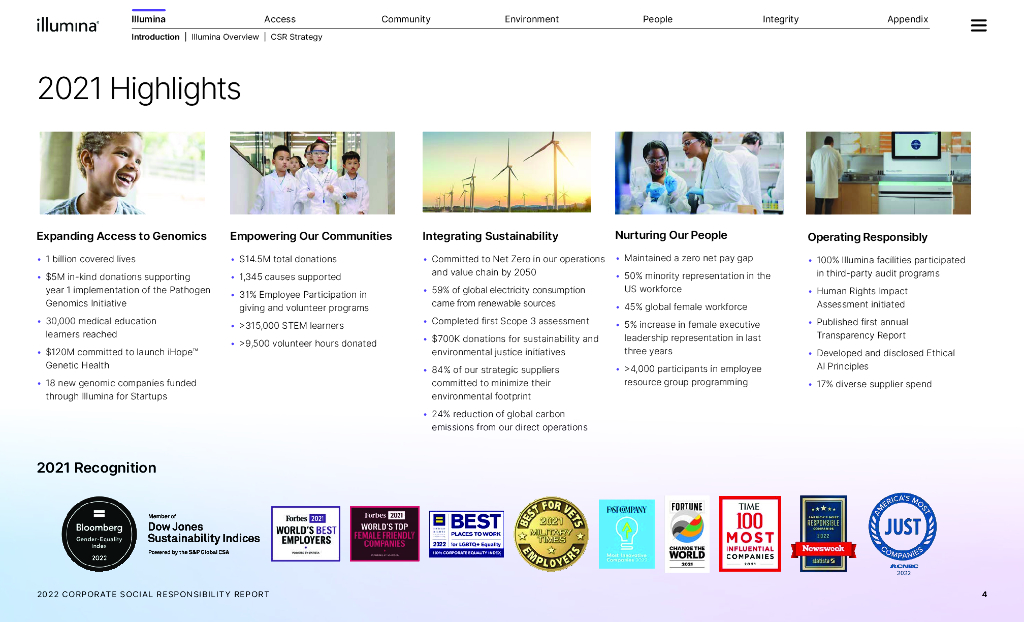Click the 'Published first annual Transparency Report' bullet
The width and height of the screenshot is (1024, 622).
[862, 329]
